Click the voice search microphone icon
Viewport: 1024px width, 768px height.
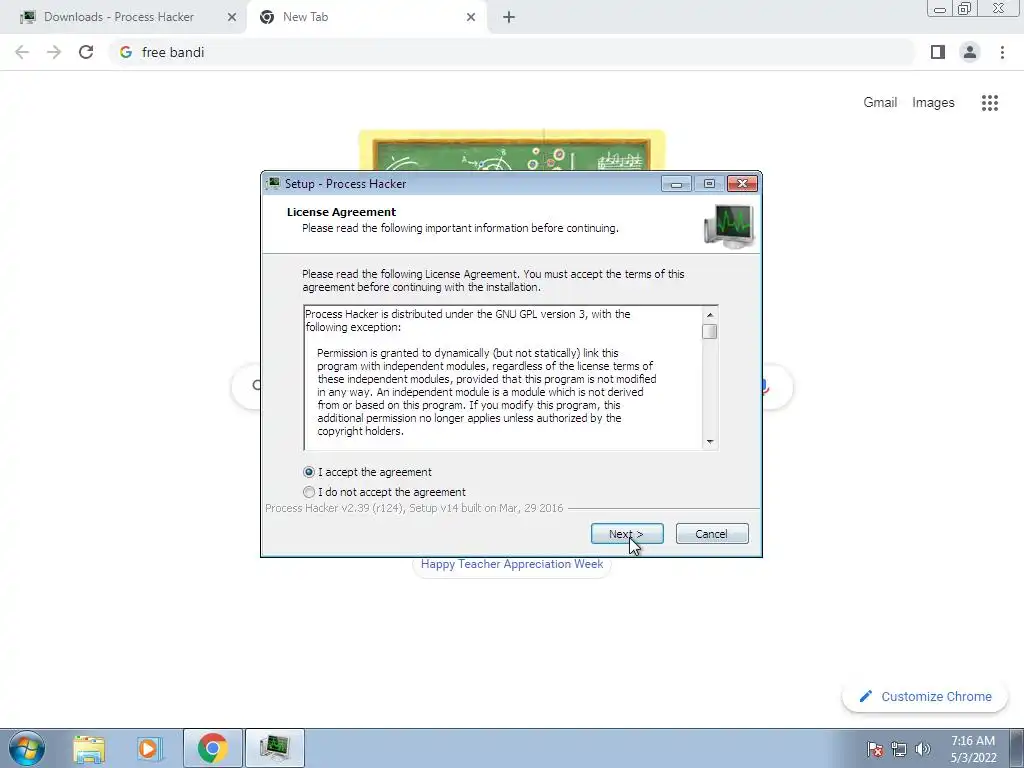point(764,387)
